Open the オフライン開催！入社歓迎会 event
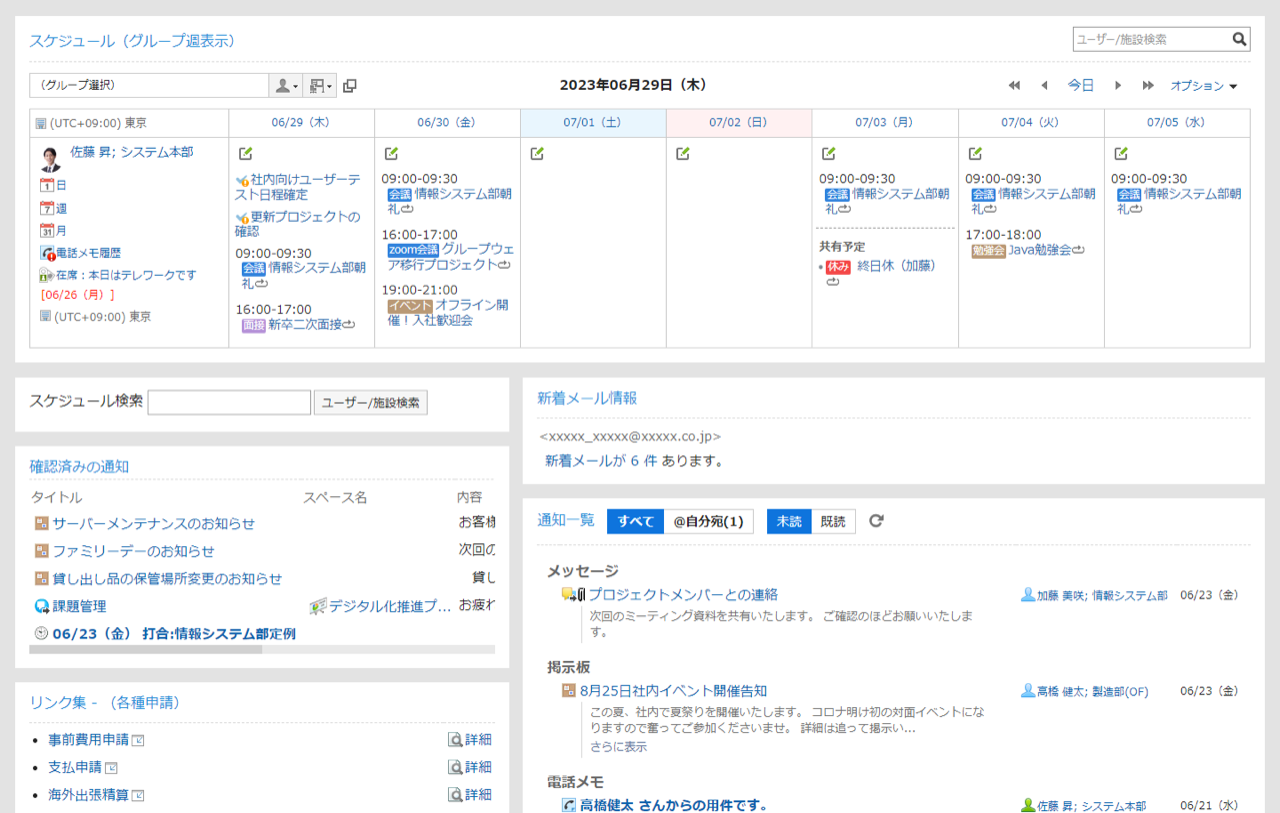 (449, 312)
